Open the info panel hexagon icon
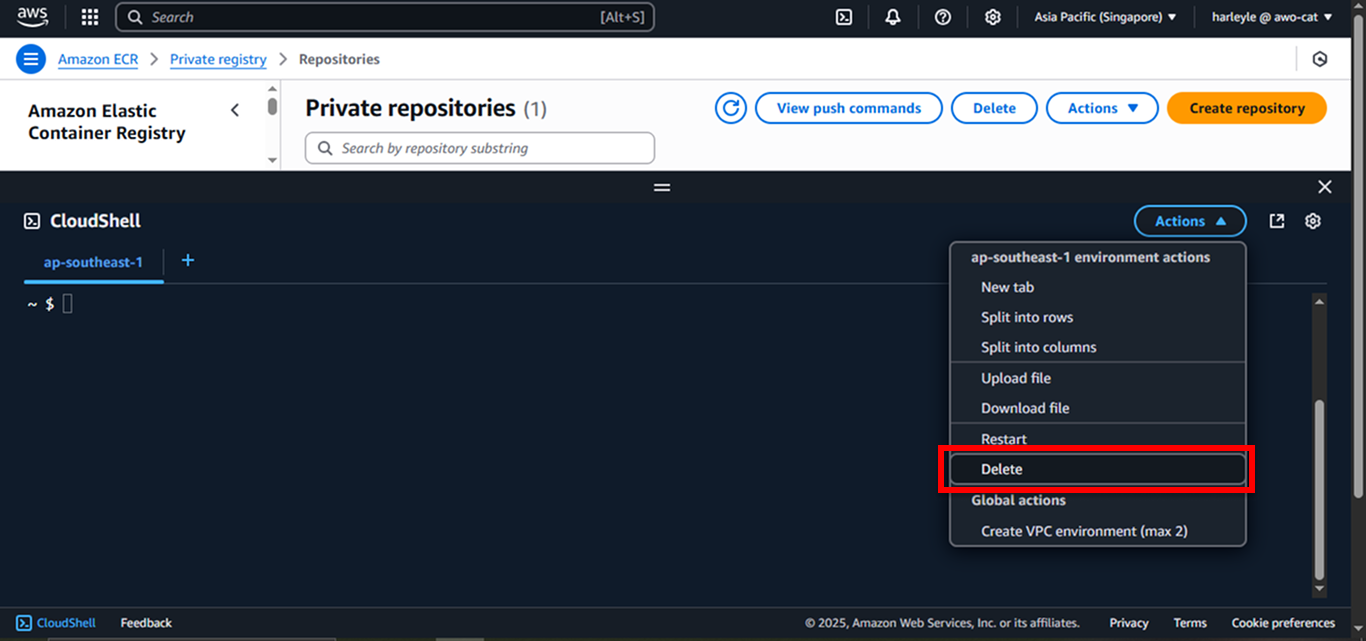Screen dimensions: 1366x641 [x=1320, y=59]
